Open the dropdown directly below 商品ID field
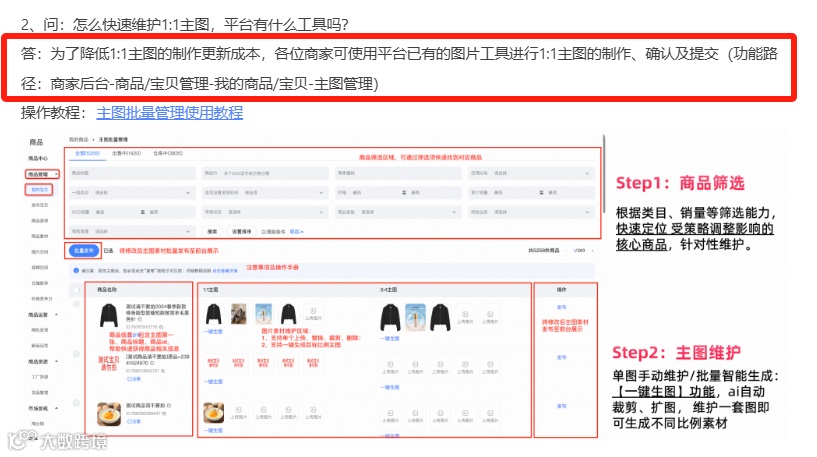817x457 pixels. tap(265, 193)
